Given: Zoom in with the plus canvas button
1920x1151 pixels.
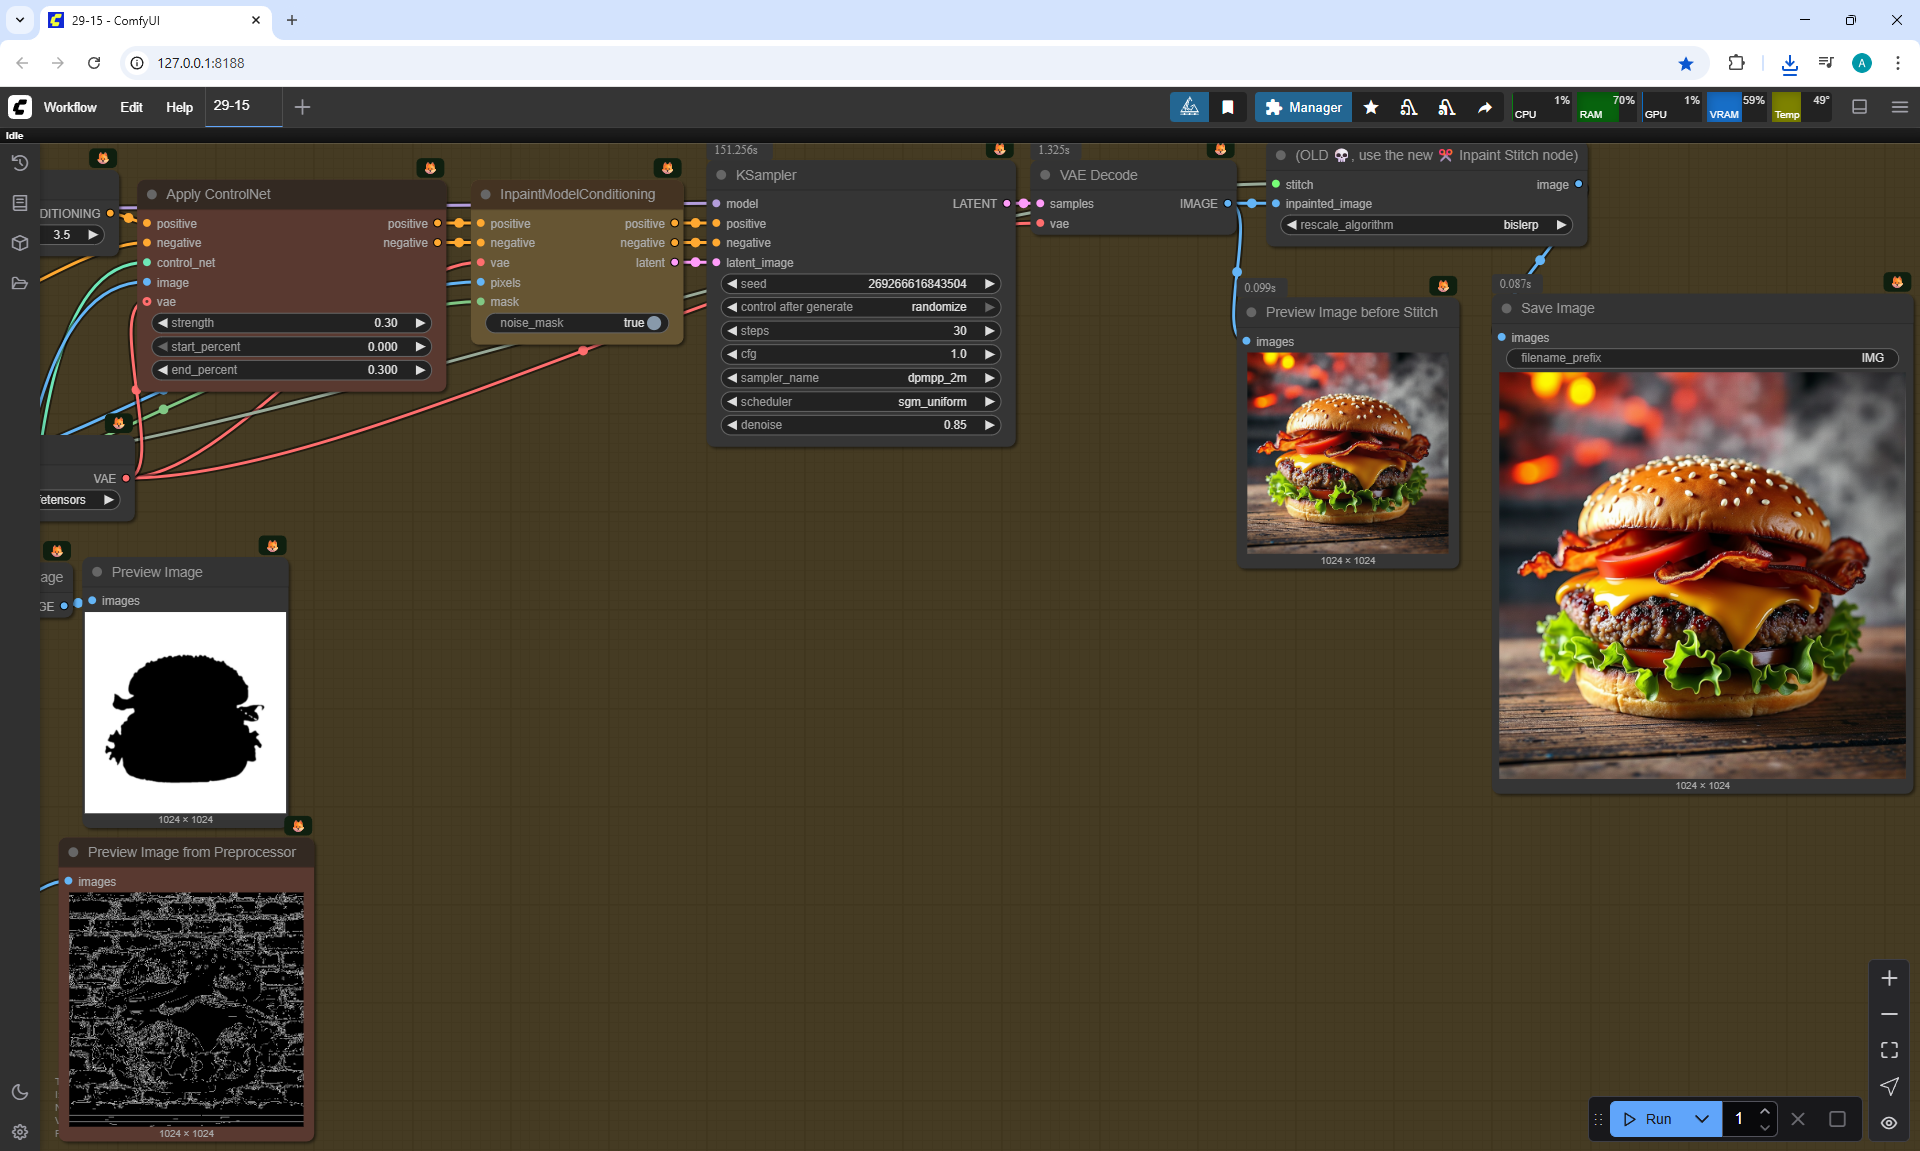Looking at the screenshot, I should [x=1889, y=978].
